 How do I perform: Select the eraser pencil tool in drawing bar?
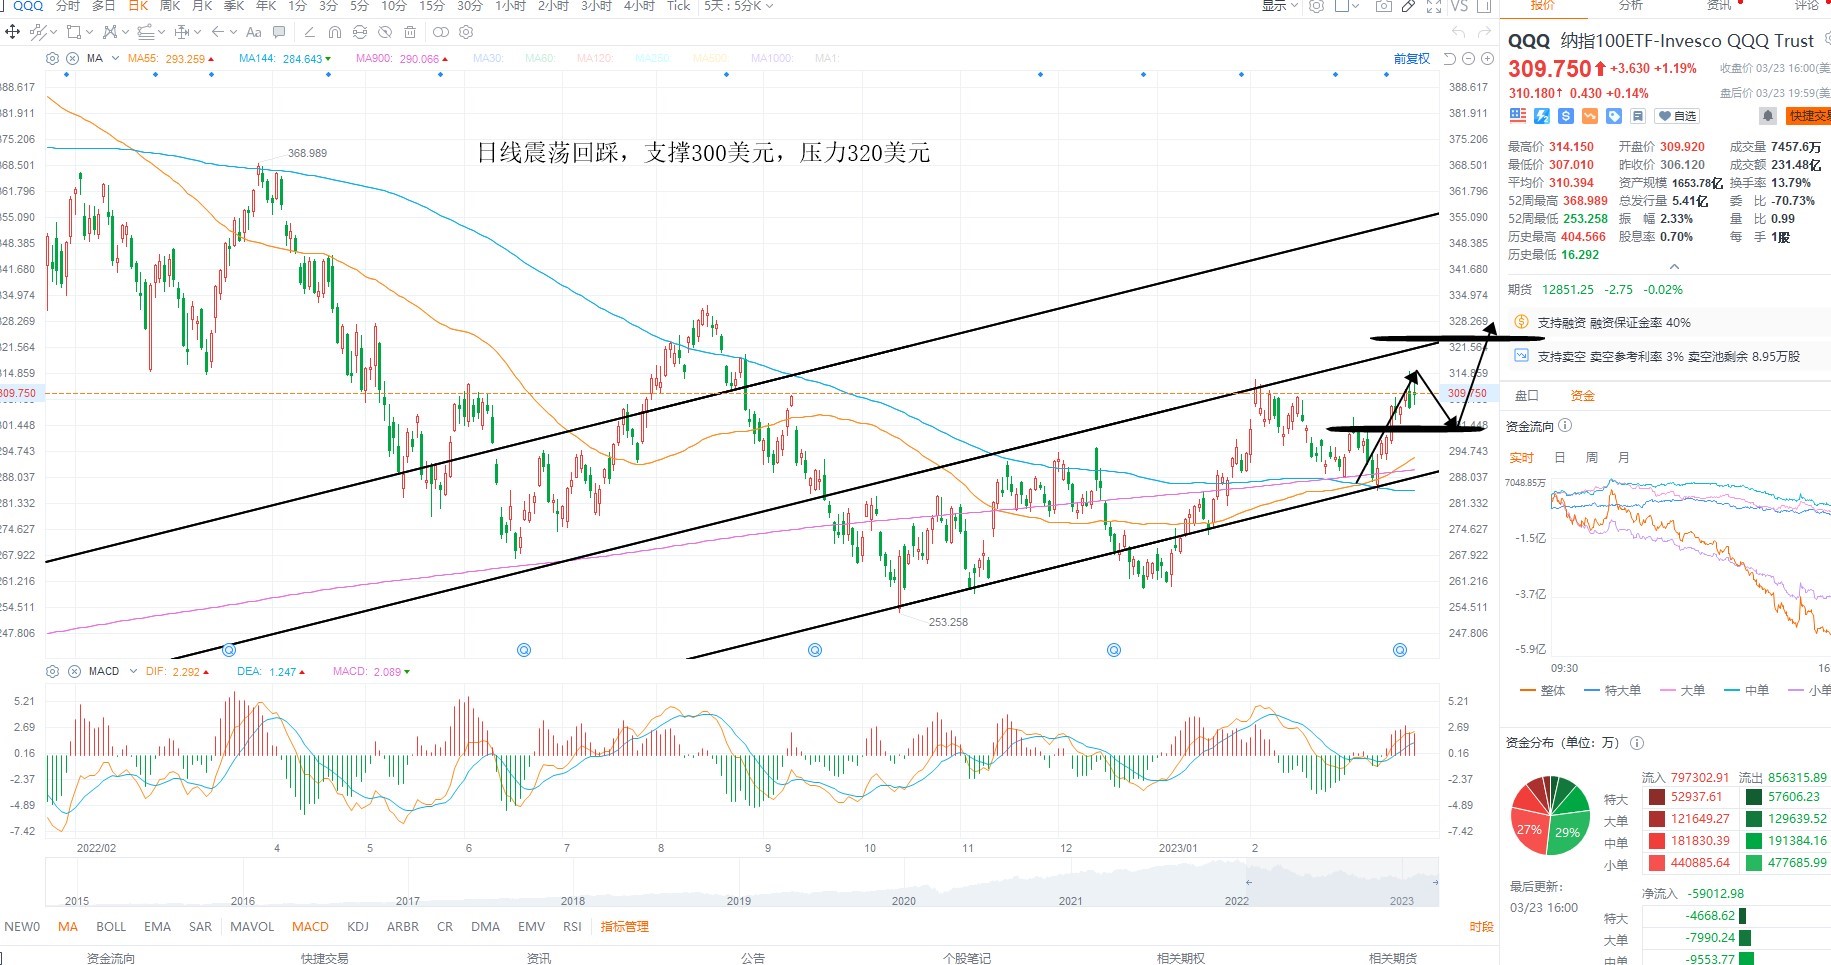309,32
